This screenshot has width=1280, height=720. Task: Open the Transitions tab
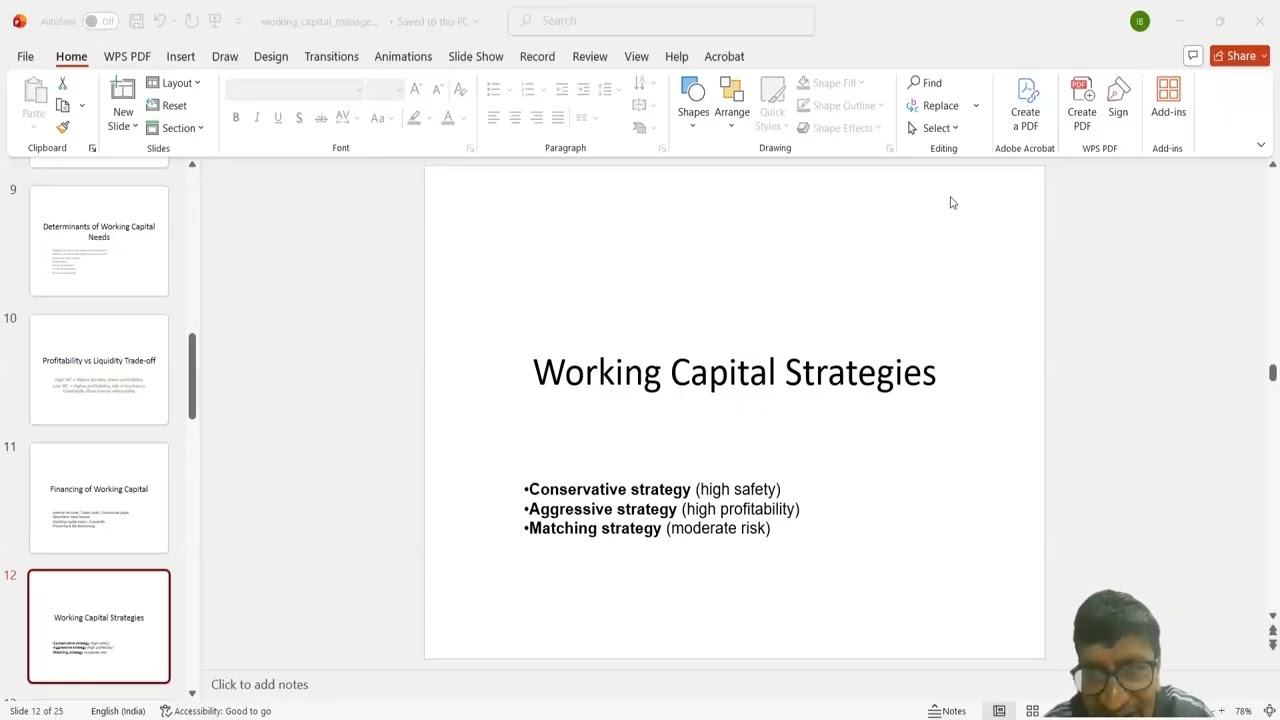331,56
